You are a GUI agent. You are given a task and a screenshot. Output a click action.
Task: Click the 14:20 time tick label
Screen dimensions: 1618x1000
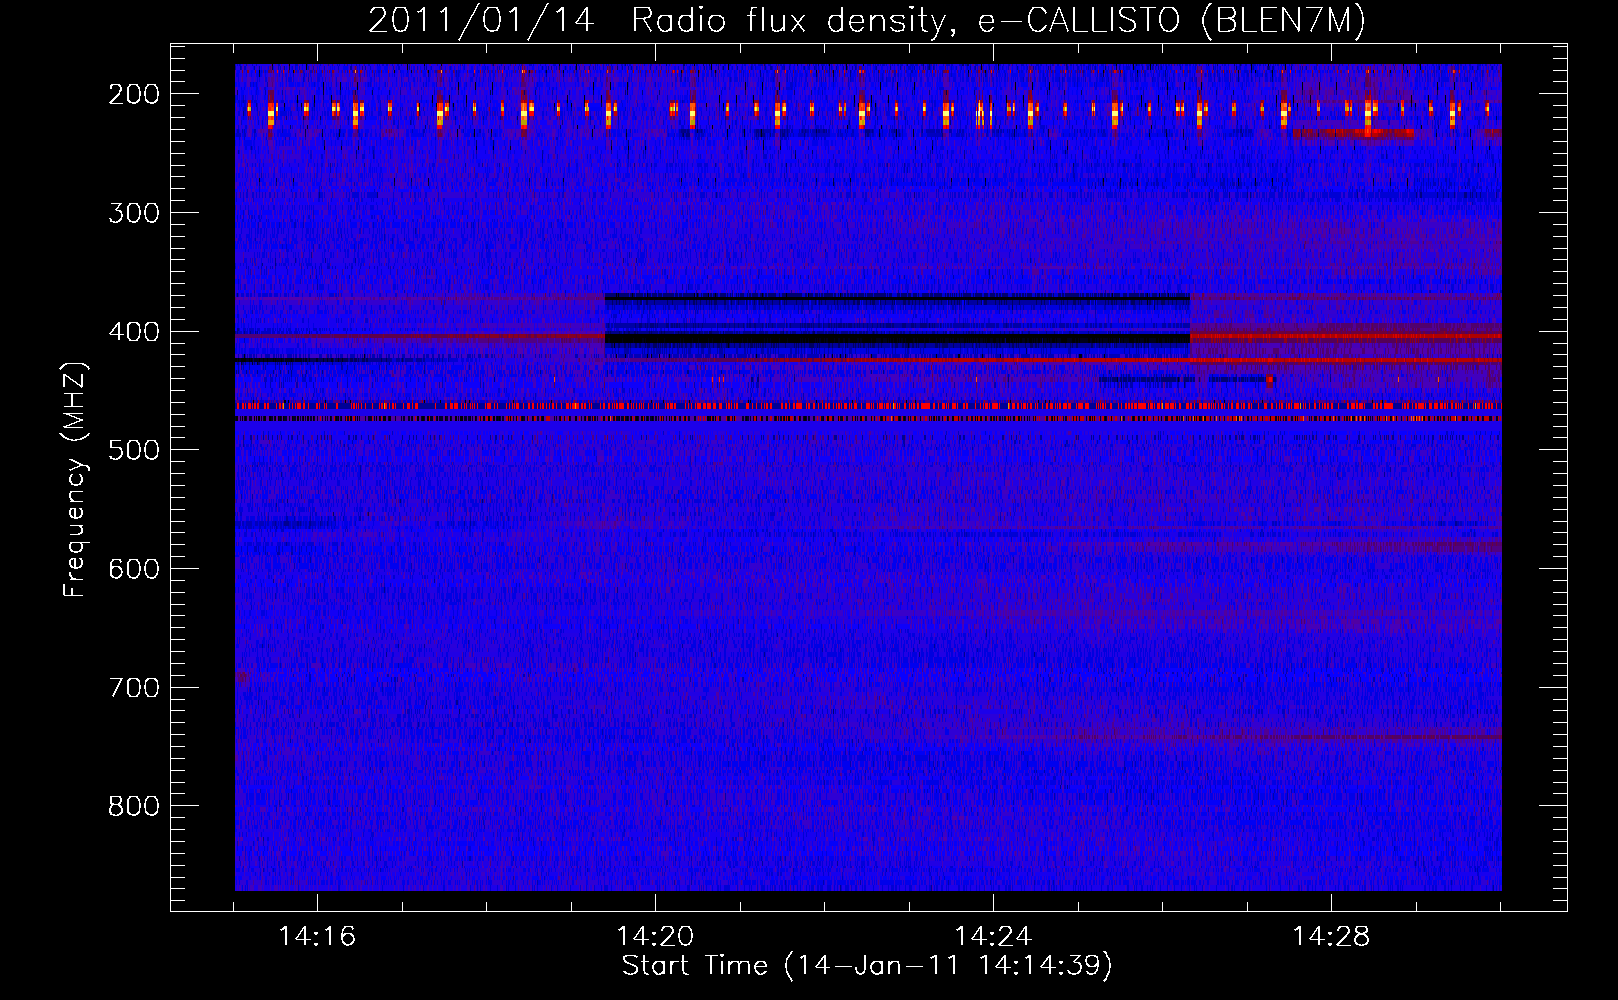click(x=655, y=937)
